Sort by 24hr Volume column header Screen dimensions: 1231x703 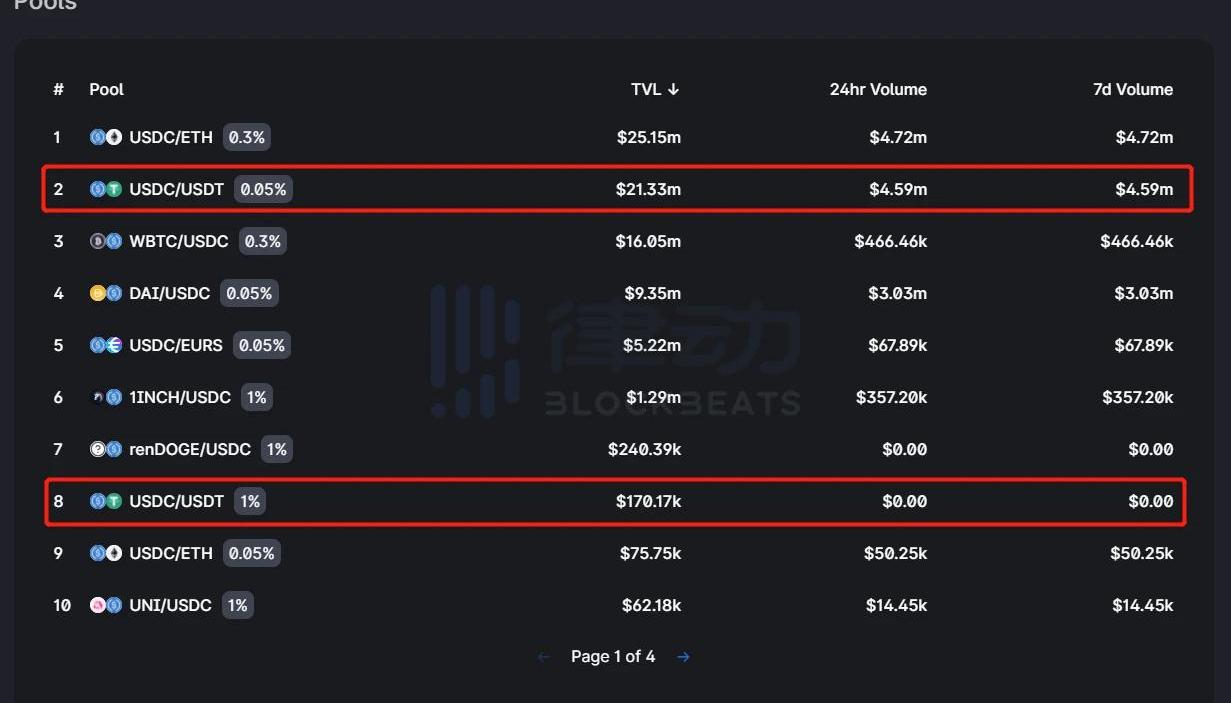[x=878, y=89]
